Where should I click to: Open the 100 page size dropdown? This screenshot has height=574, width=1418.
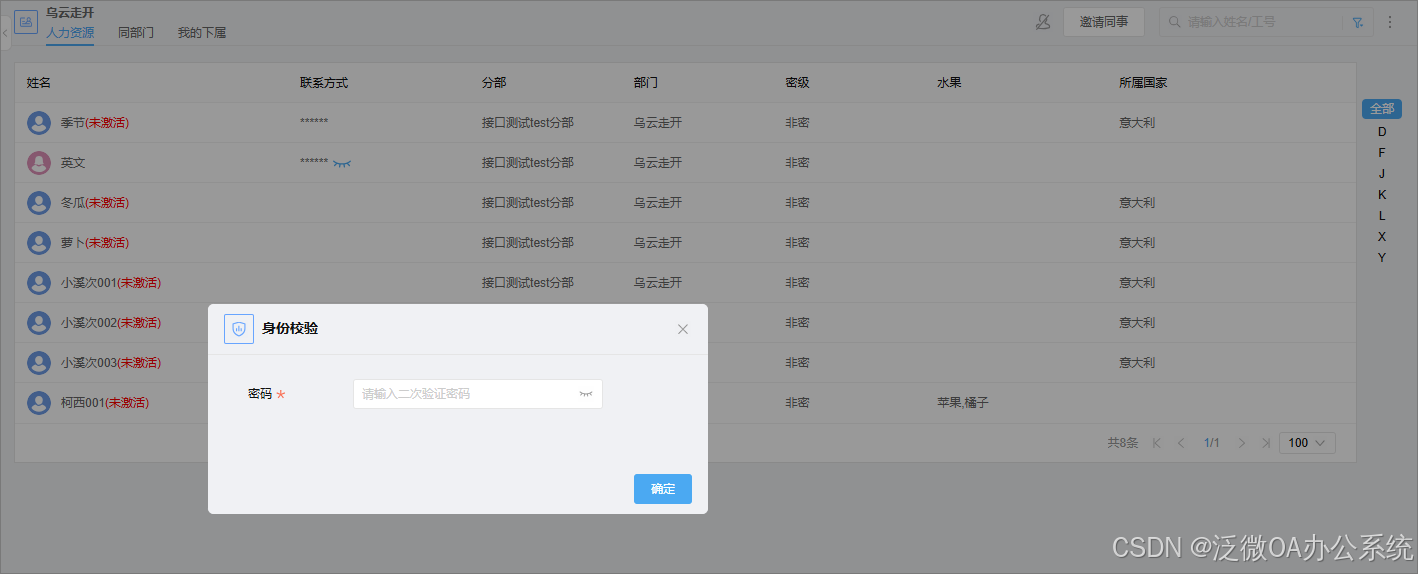1307,442
